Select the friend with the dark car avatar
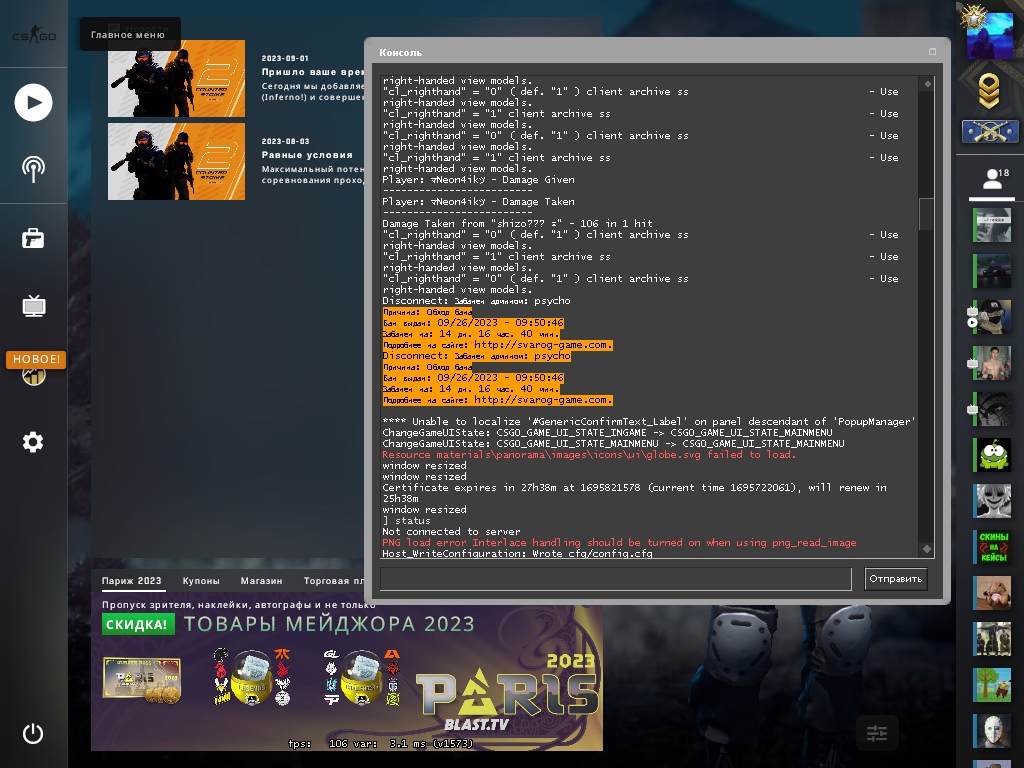Image resolution: width=1024 pixels, height=768 pixels. point(993,270)
